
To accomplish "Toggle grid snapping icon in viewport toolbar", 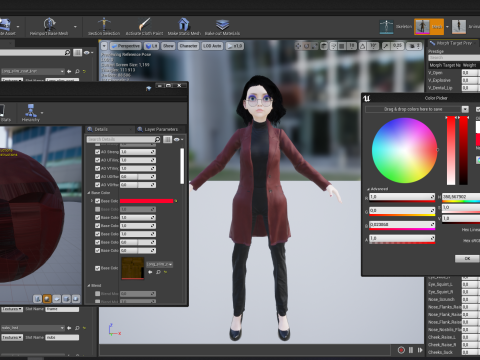I will tap(342, 46).
